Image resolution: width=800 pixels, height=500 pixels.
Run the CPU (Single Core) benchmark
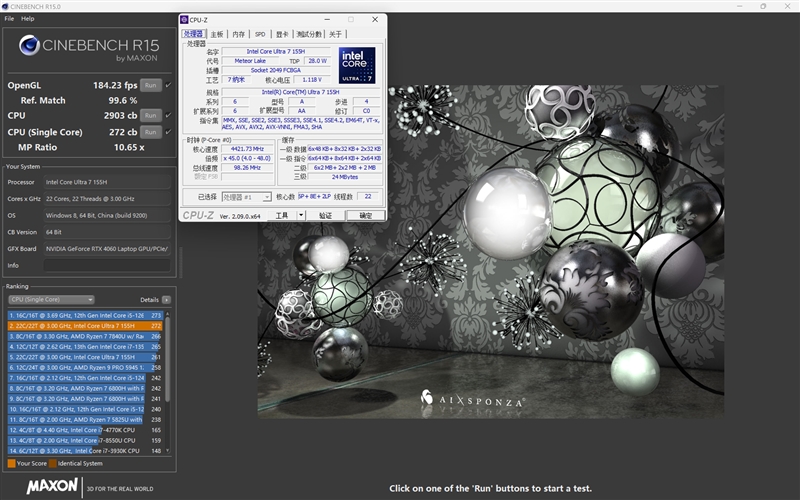pyautogui.click(x=151, y=132)
